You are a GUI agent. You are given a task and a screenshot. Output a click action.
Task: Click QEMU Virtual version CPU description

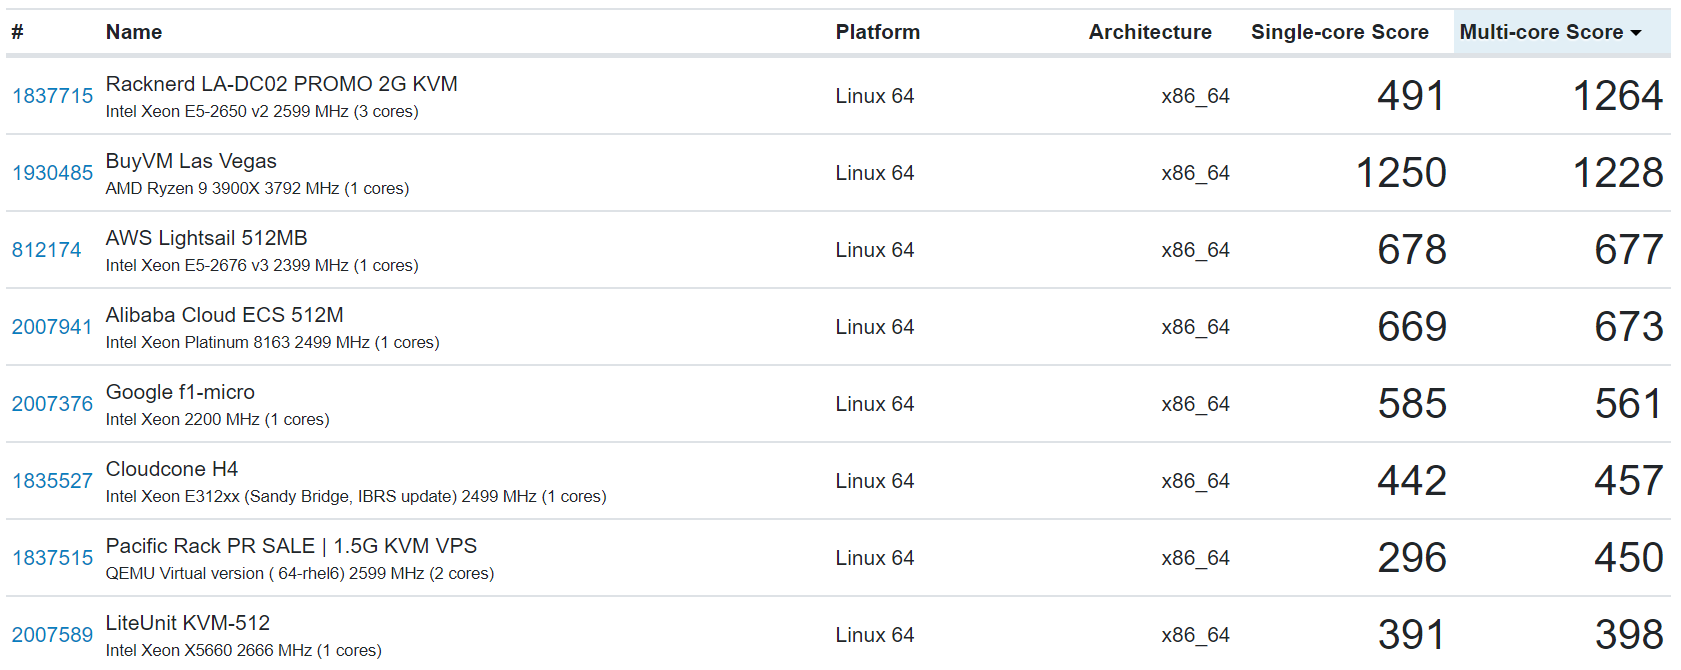coord(300,574)
